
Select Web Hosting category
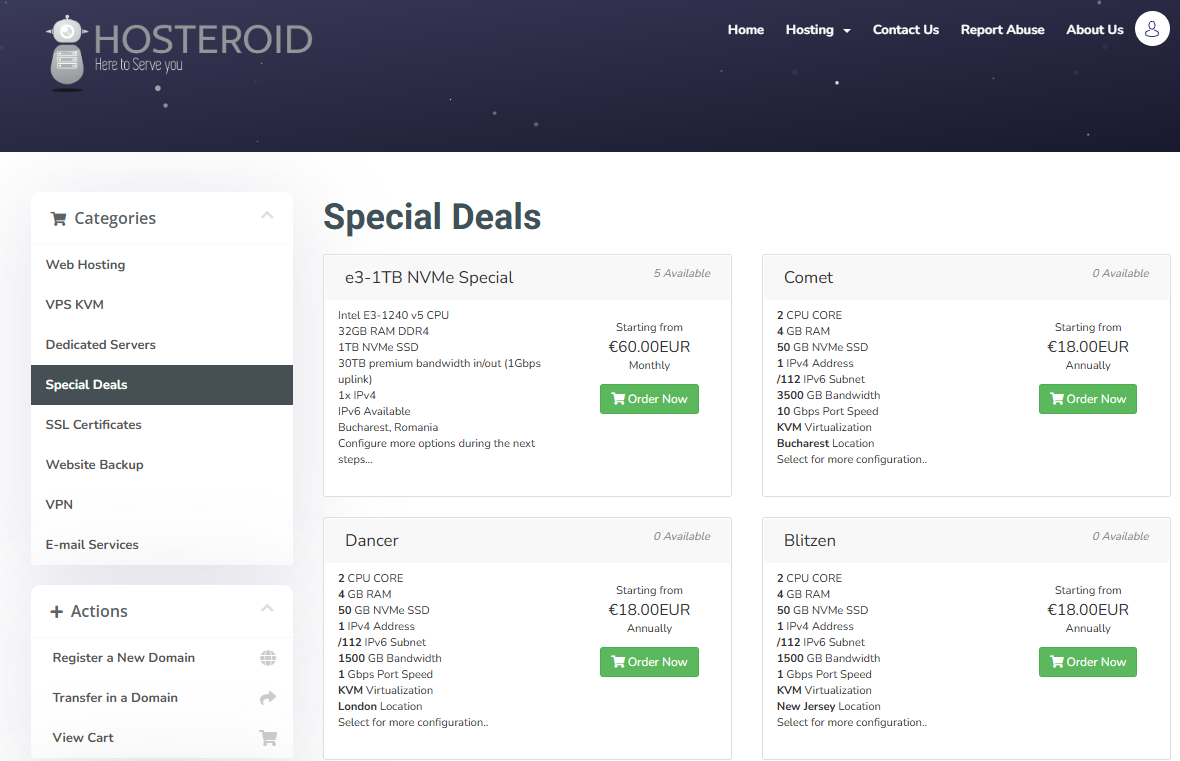162,265
